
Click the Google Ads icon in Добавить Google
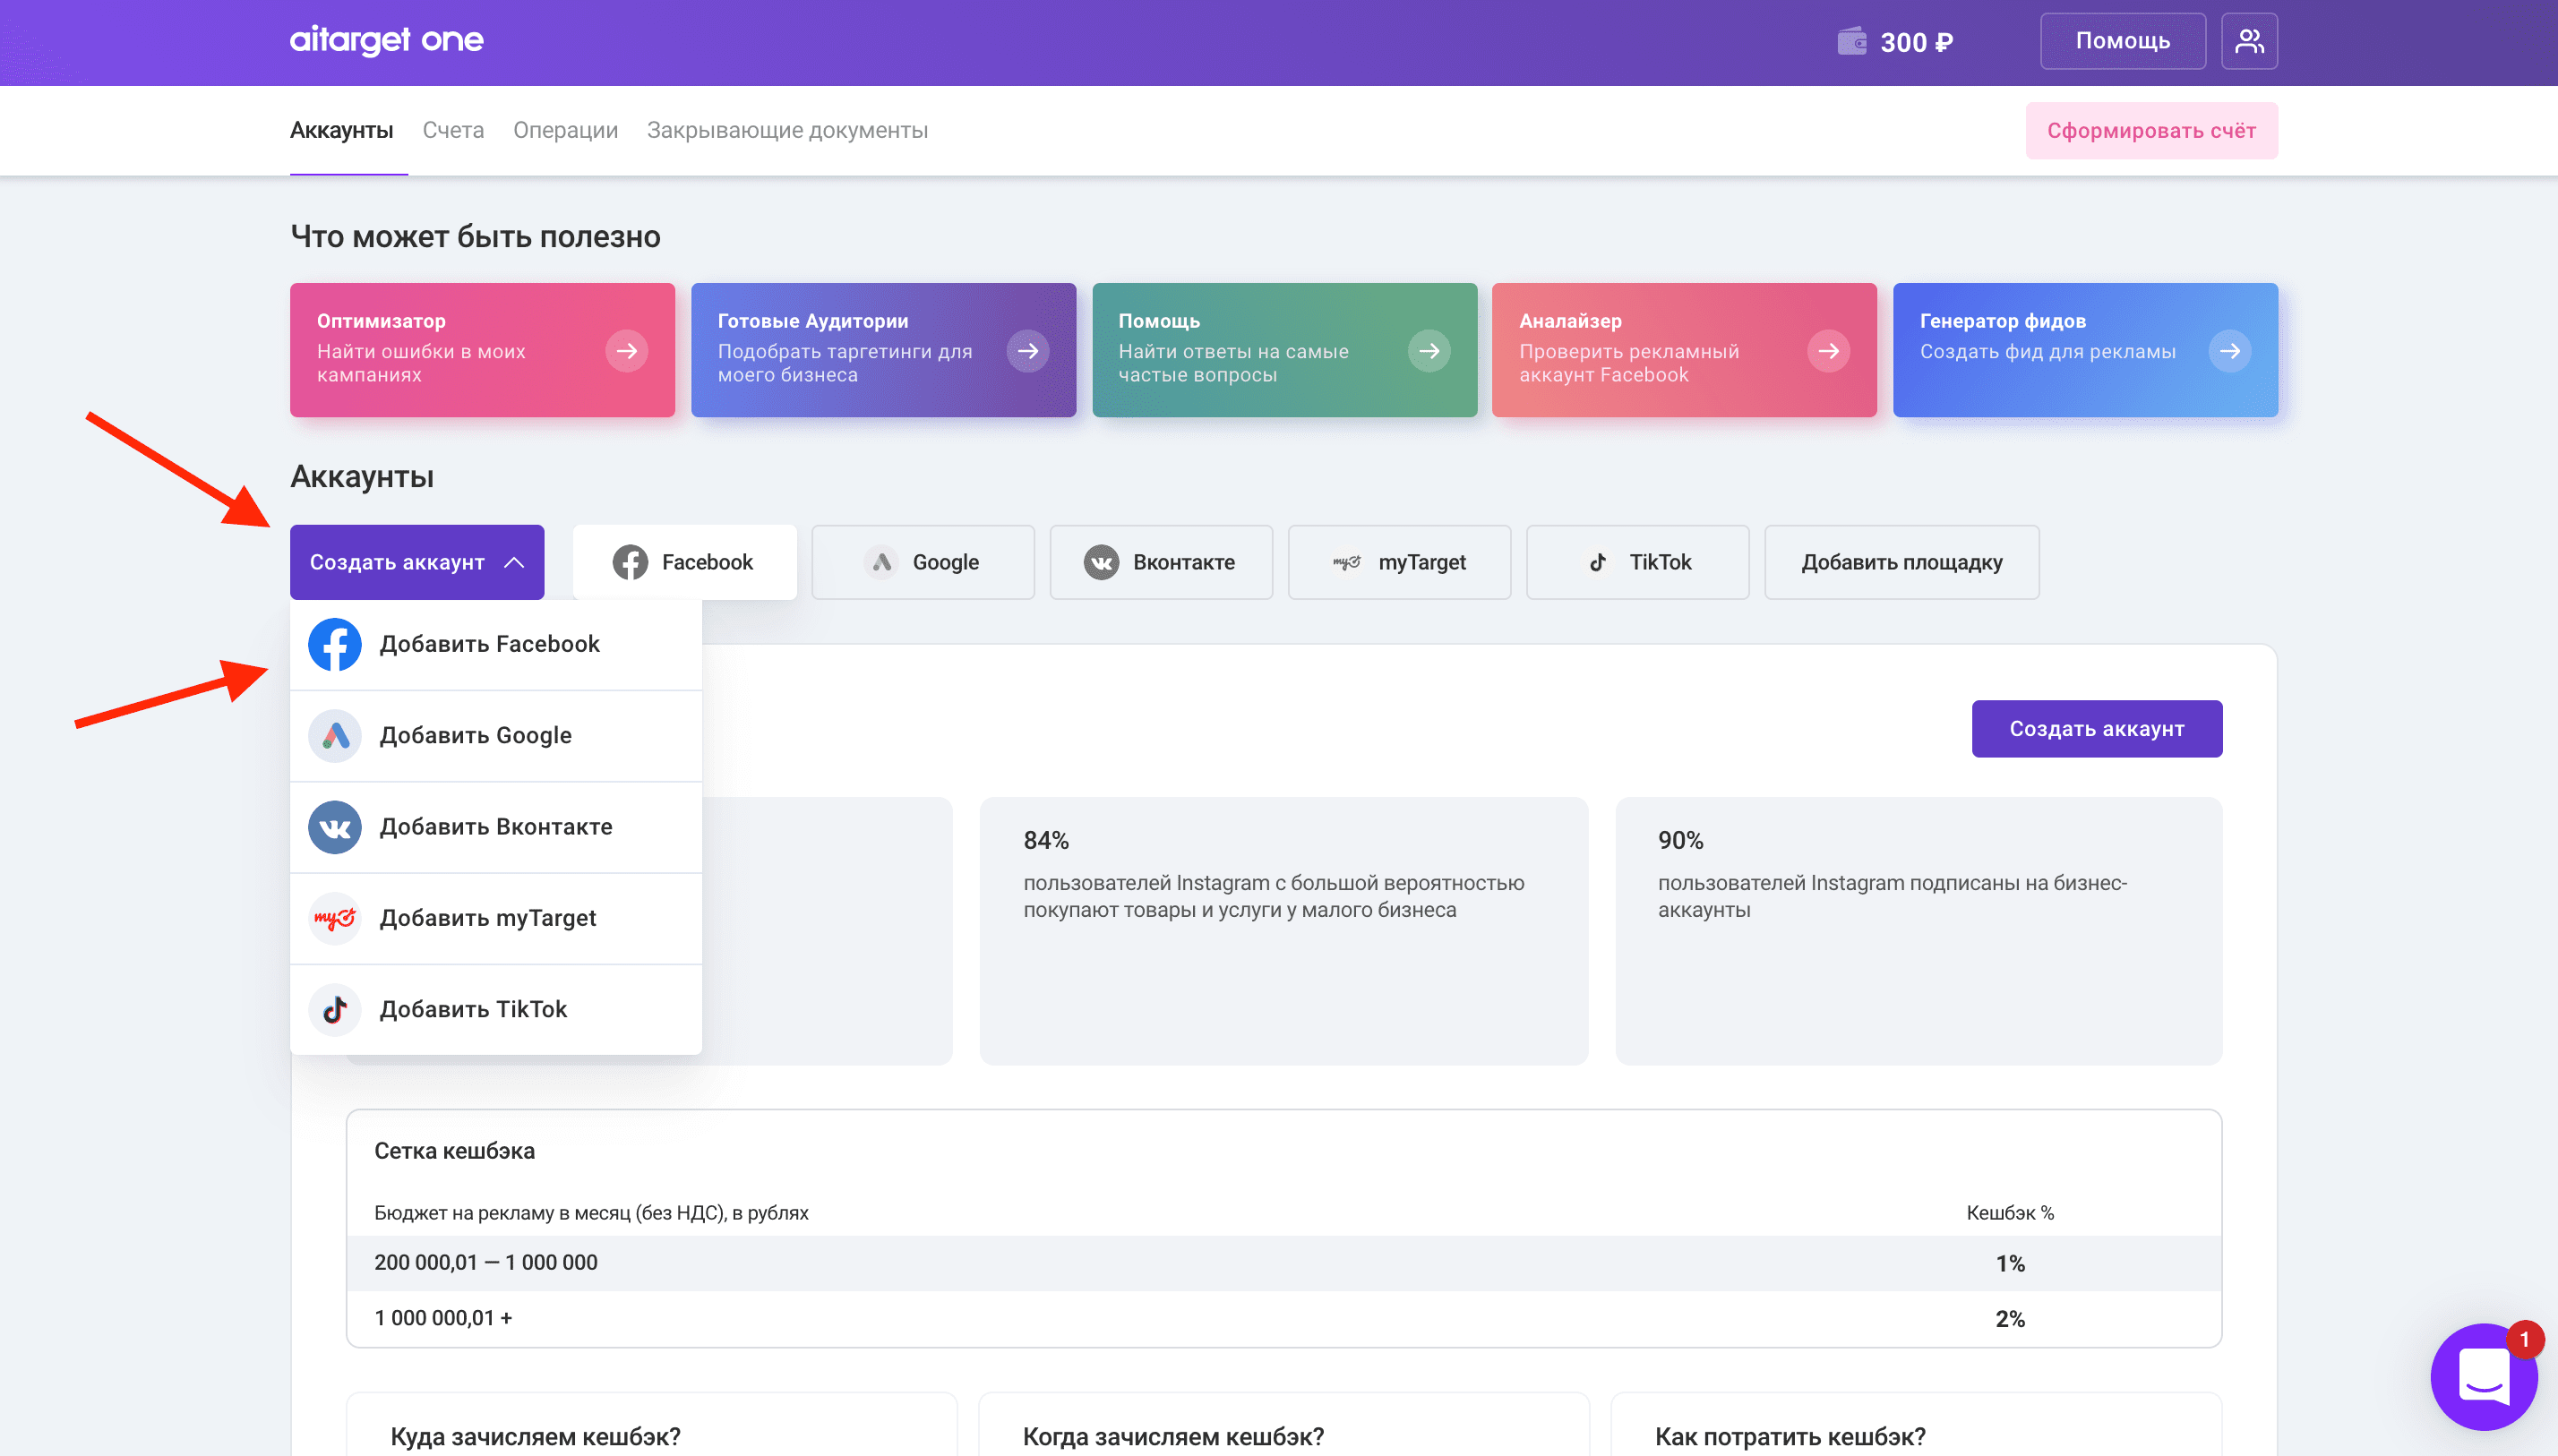335,736
